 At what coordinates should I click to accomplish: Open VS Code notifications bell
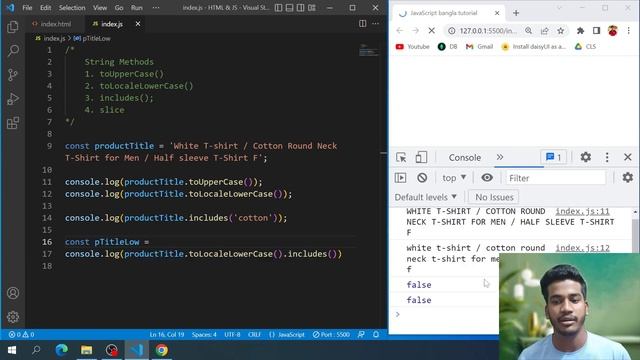(376, 334)
